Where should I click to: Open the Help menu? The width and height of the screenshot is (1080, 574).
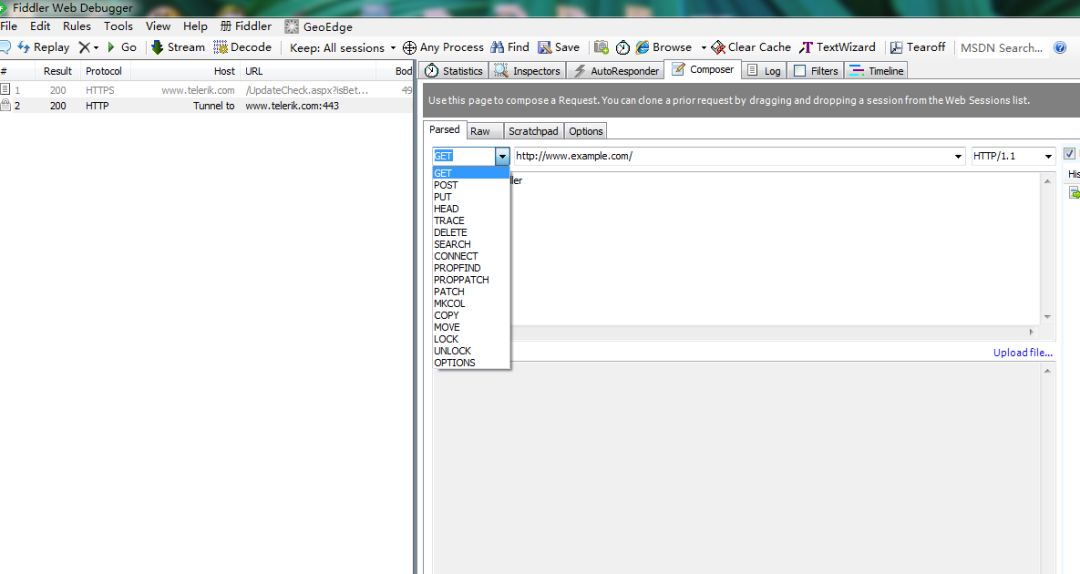pyautogui.click(x=195, y=26)
